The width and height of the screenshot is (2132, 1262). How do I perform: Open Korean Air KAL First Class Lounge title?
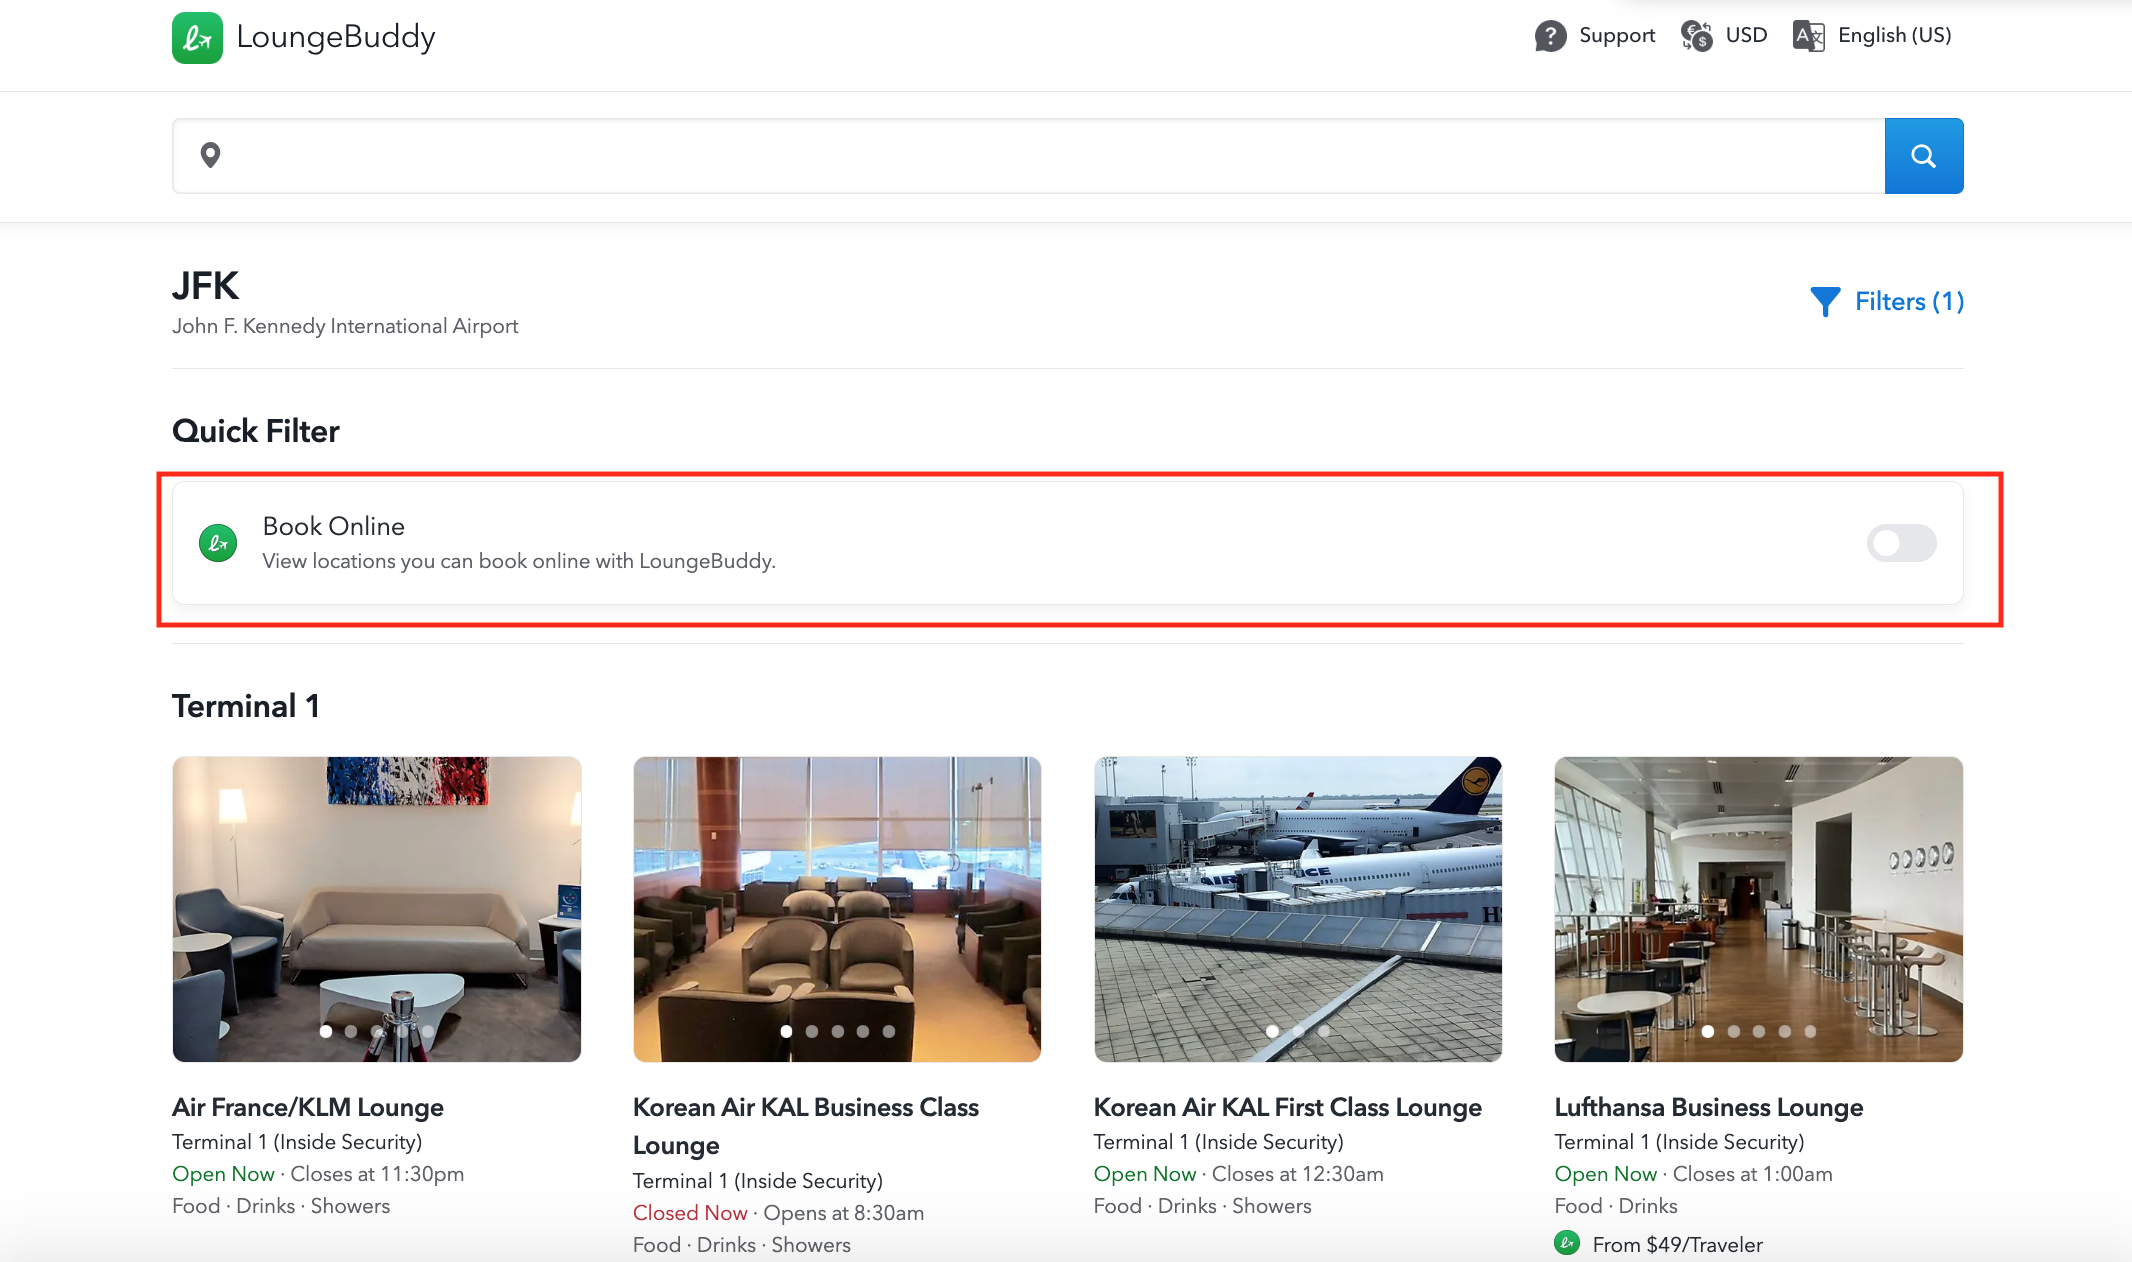pyautogui.click(x=1288, y=1107)
